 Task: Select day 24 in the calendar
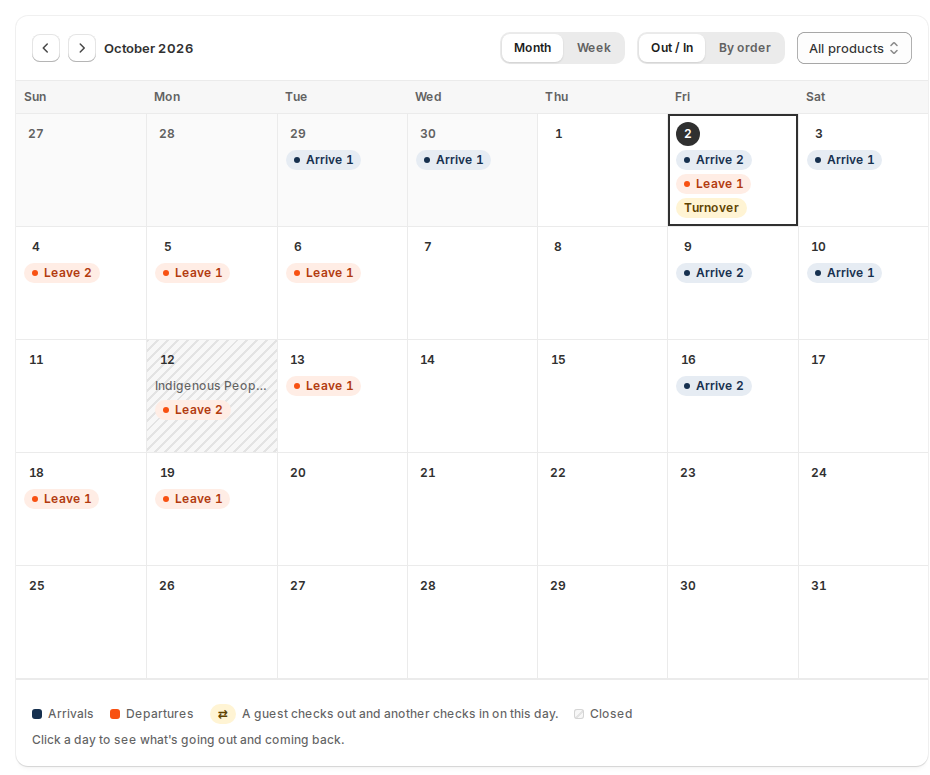tap(864, 509)
